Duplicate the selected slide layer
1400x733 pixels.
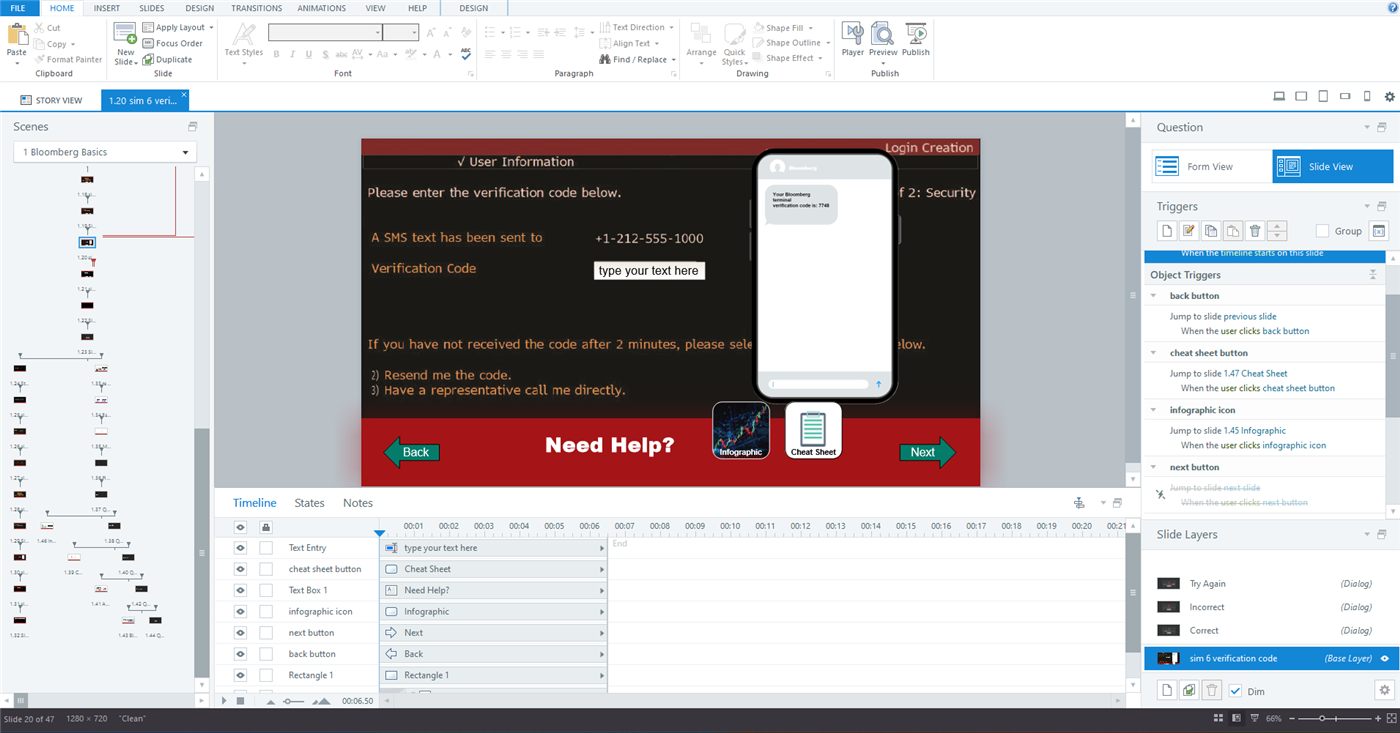(1189, 690)
